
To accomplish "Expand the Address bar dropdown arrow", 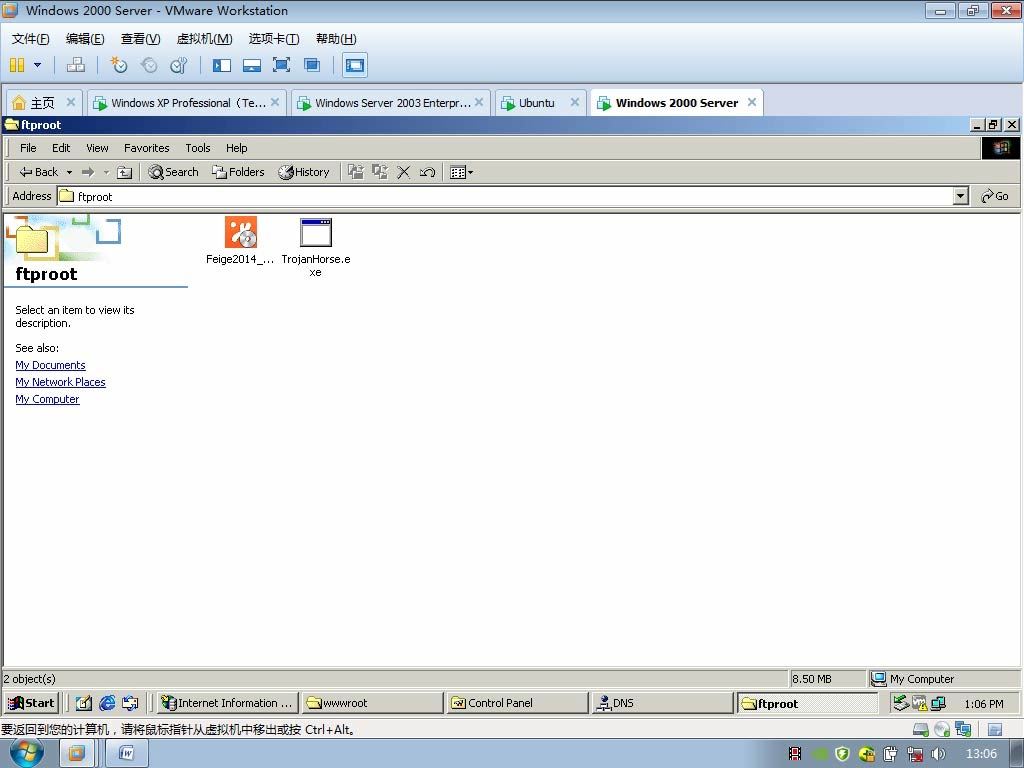I will pos(960,196).
